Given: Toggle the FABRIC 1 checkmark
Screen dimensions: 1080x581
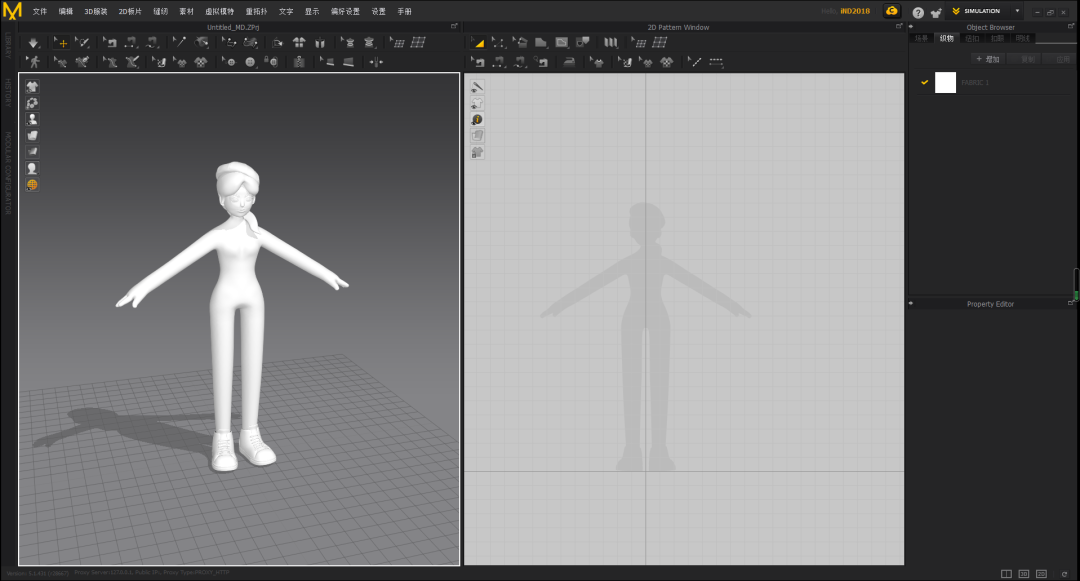Looking at the screenshot, I should tap(925, 82).
